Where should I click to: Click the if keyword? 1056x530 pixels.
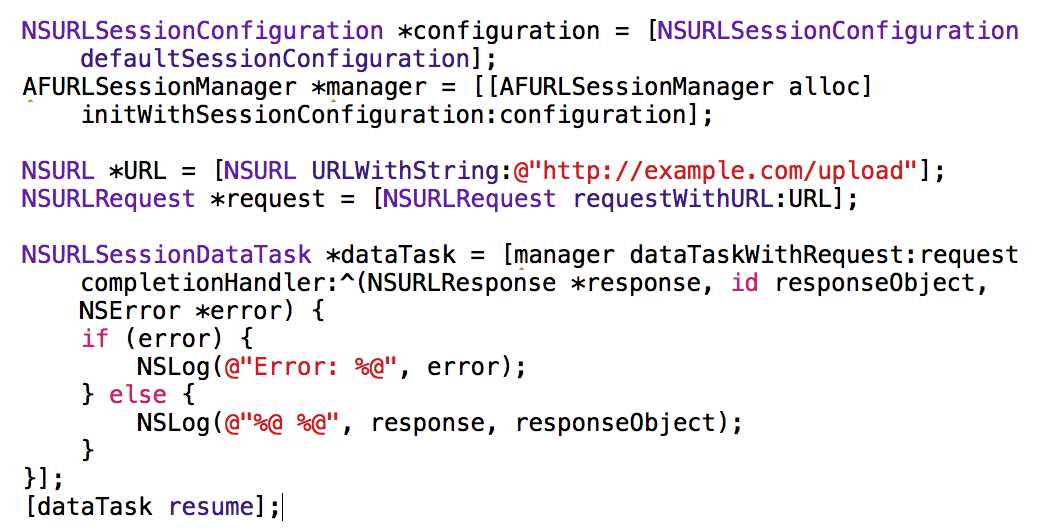pos(95,339)
